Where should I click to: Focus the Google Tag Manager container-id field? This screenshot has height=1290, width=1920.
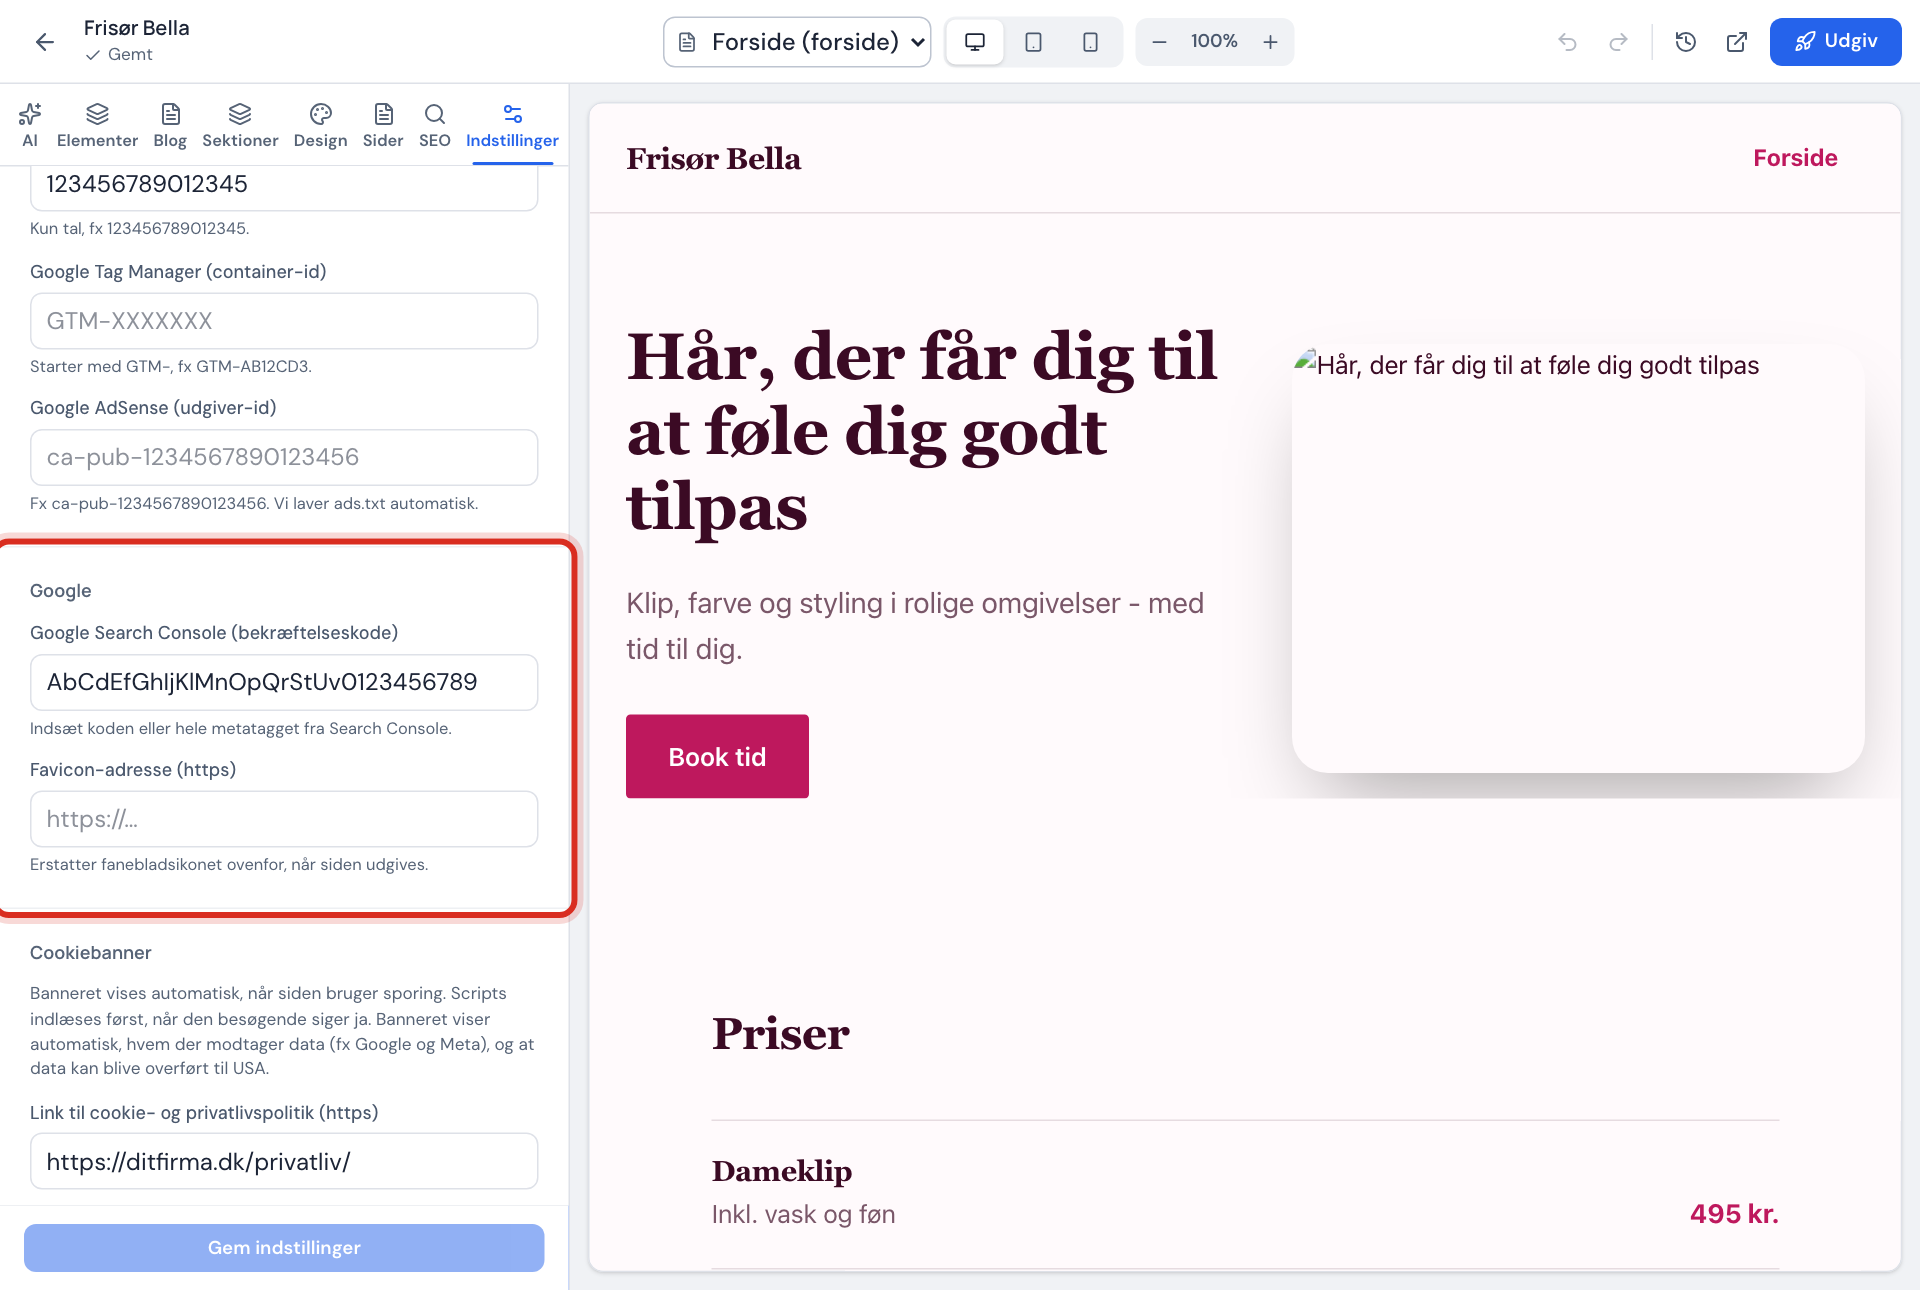(284, 321)
